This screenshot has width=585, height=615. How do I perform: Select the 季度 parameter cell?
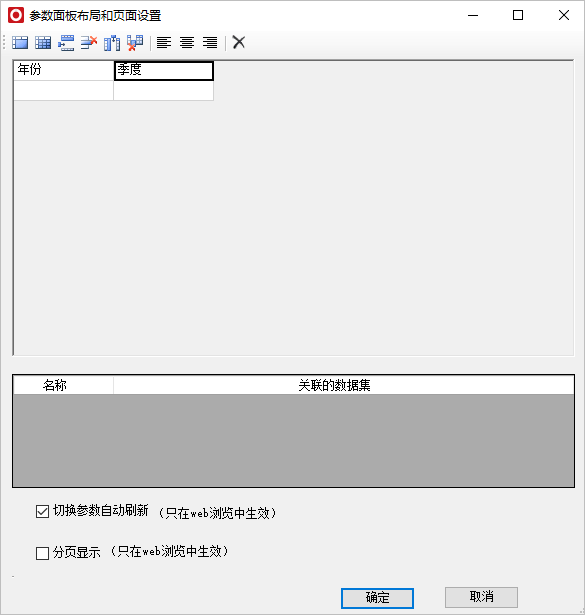(164, 71)
